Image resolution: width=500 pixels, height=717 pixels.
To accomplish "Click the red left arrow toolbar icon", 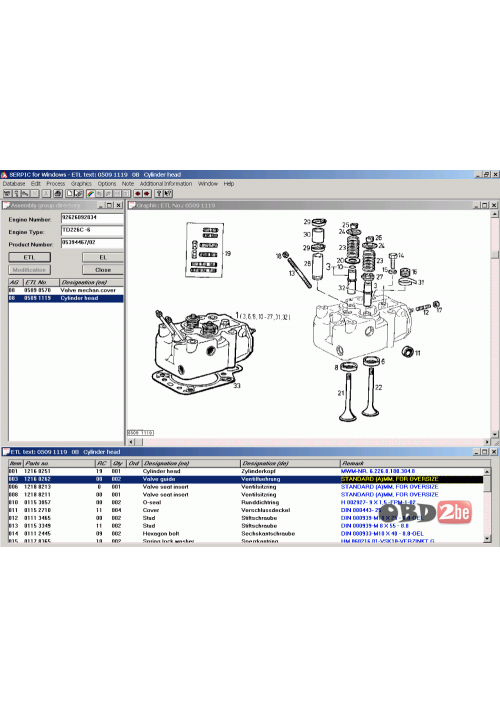I will (x=138, y=193).
